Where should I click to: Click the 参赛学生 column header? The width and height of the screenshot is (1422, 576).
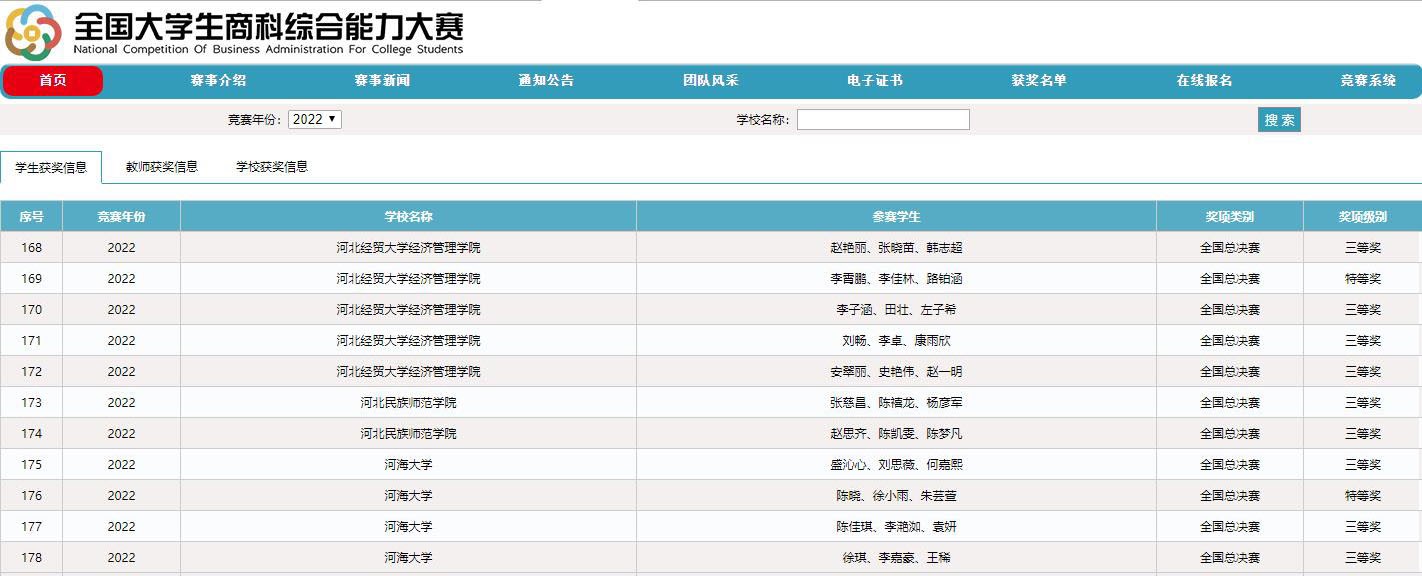coord(896,217)
